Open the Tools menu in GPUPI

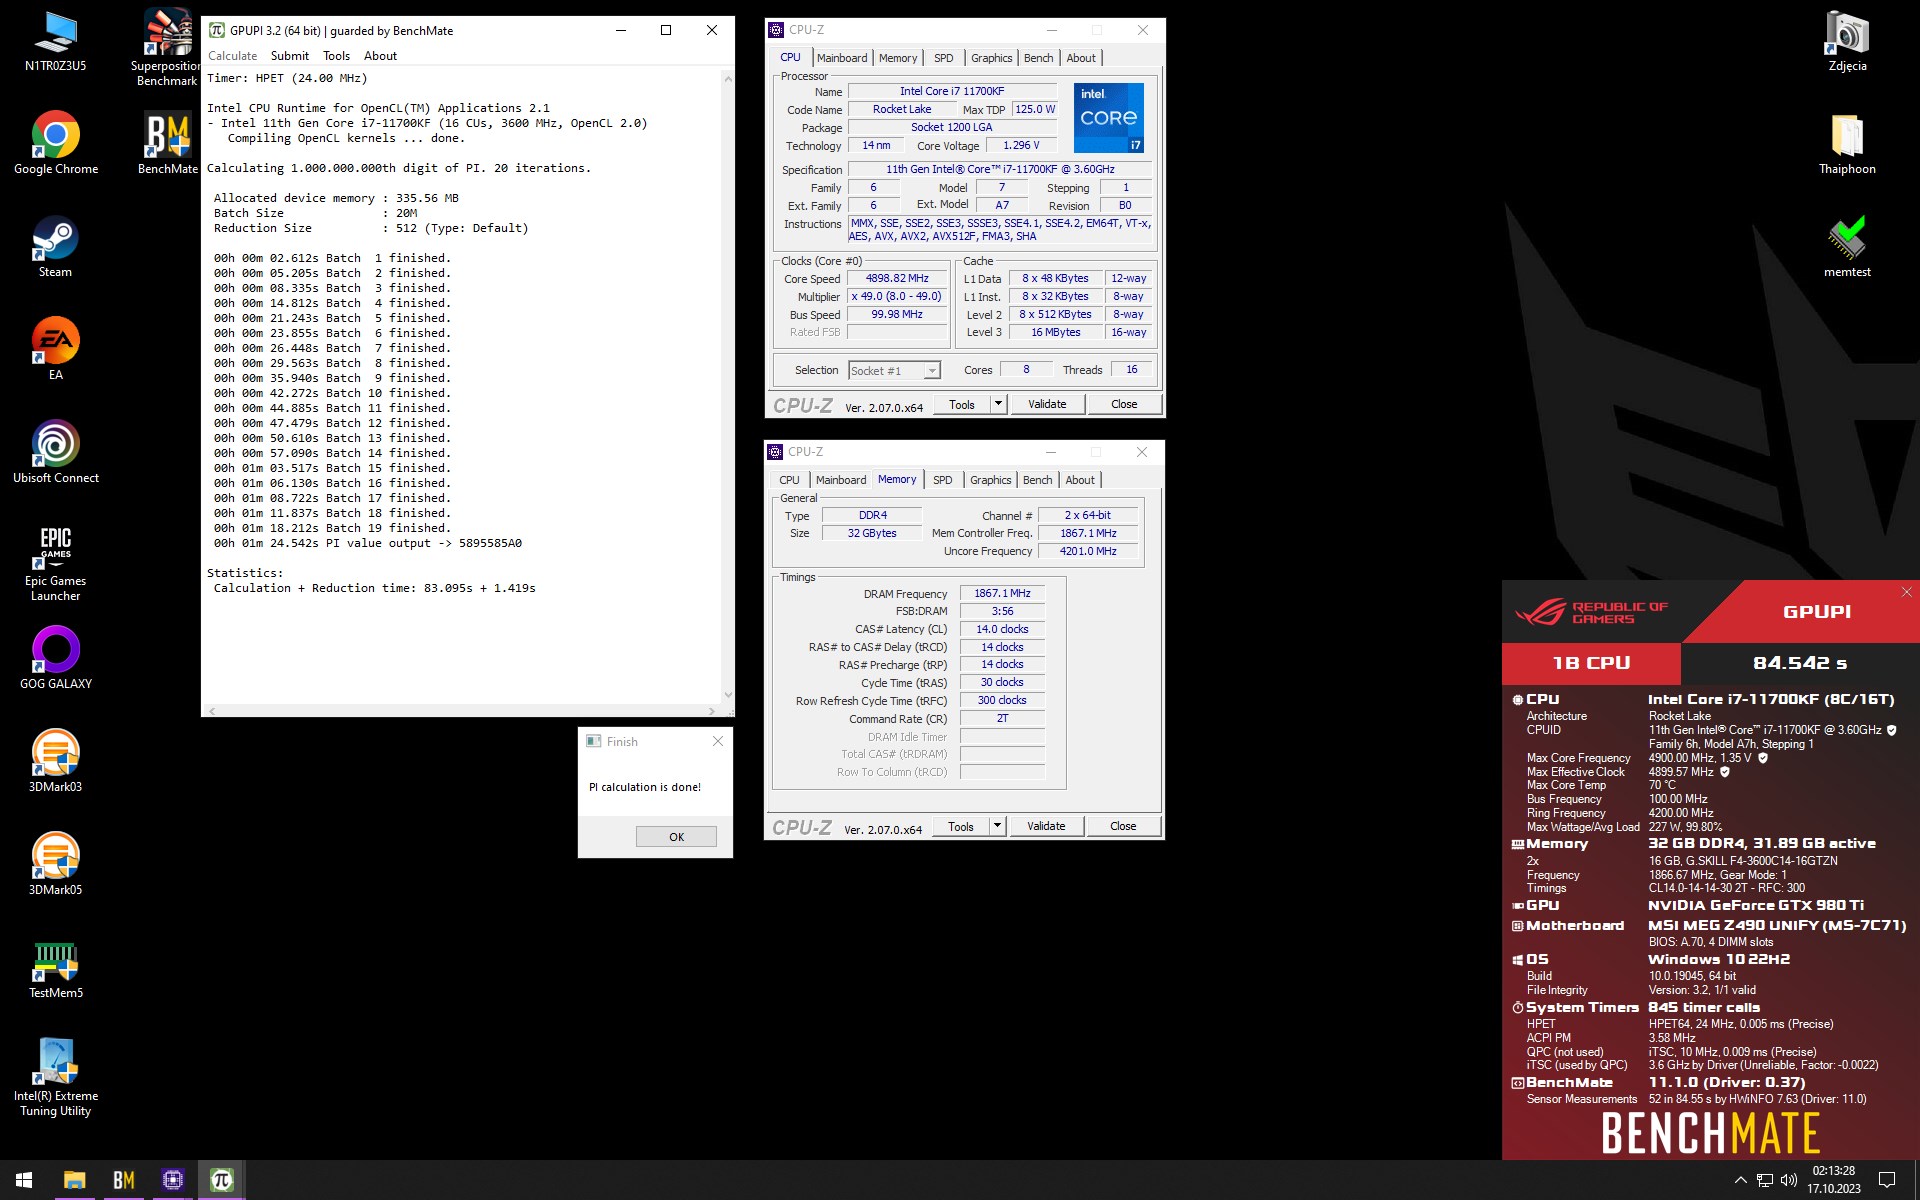[x=336, y=56]
